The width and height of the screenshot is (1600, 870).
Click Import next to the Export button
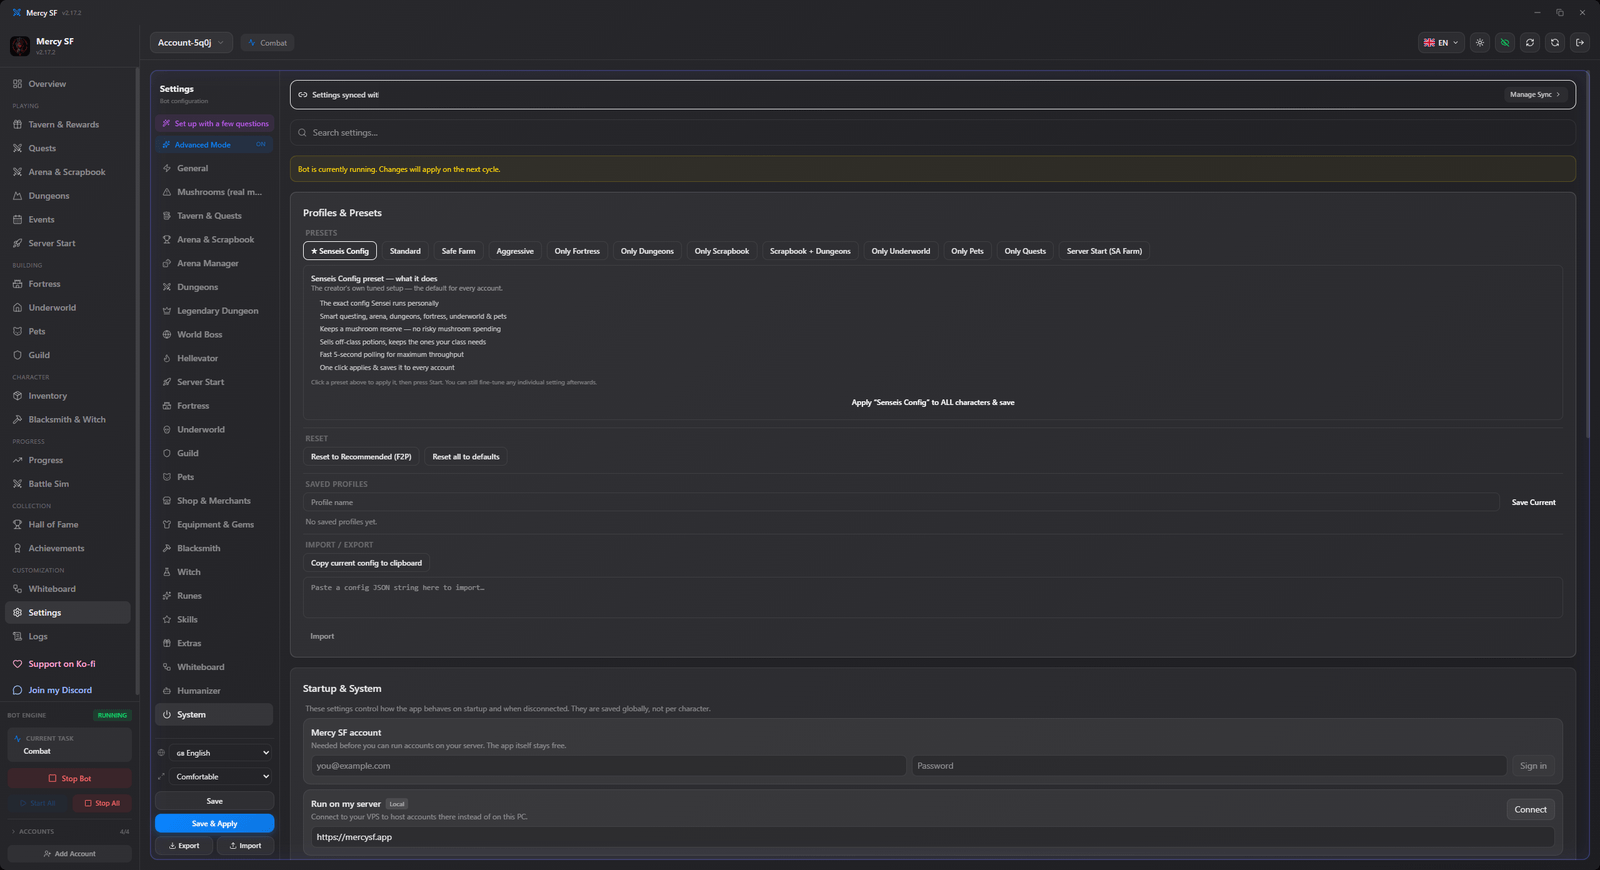click(x=245, y=846)
